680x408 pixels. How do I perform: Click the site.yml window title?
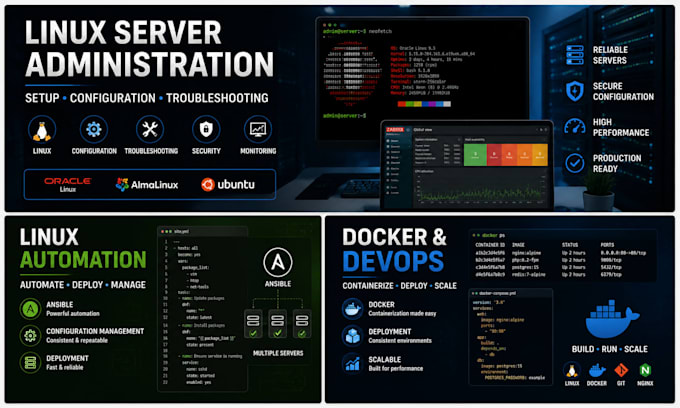(x=181, y=232)
